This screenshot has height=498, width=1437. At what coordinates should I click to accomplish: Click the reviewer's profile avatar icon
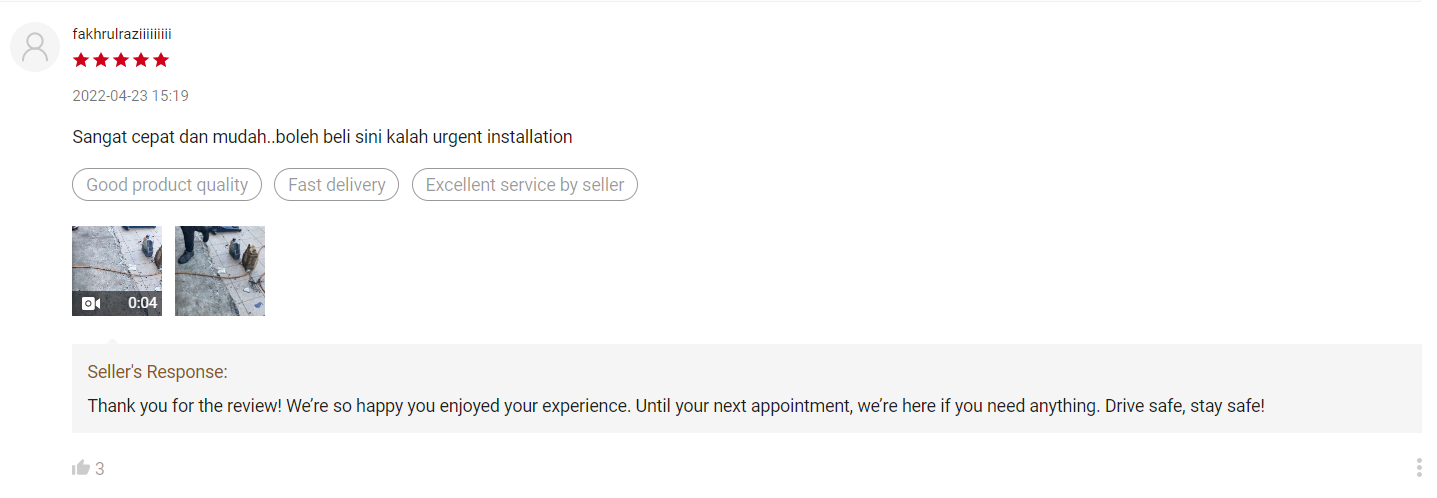(x=35, y=47)
